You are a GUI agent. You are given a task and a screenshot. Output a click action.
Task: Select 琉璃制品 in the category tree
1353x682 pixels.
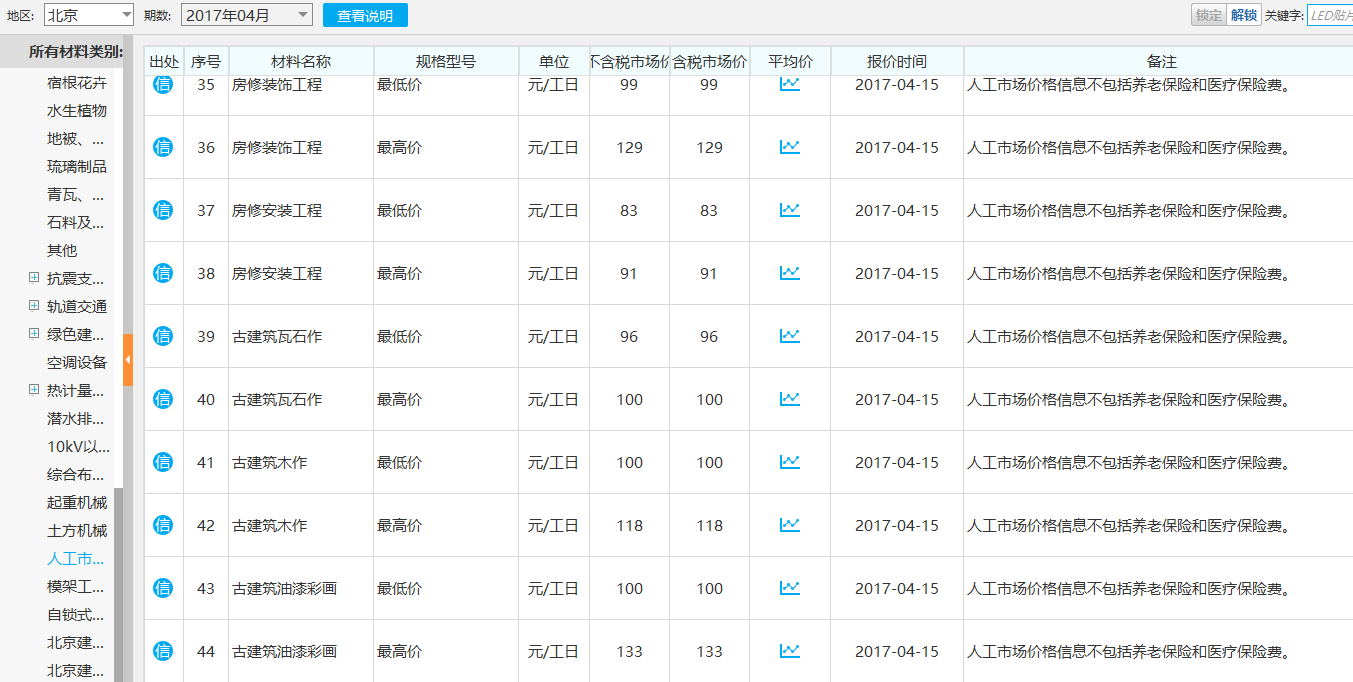(77, 166)
